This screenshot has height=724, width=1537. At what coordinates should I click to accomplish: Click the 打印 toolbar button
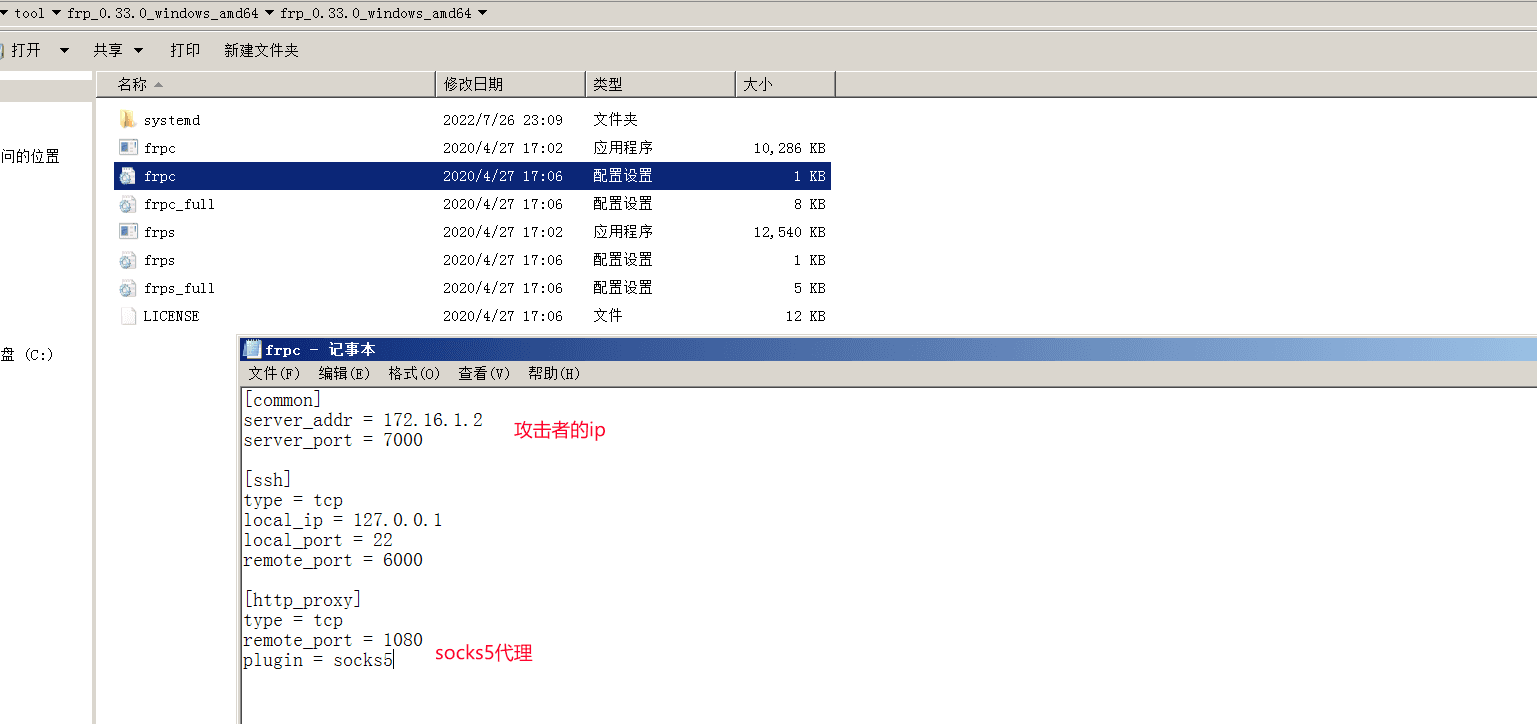[x=185, y=50]
